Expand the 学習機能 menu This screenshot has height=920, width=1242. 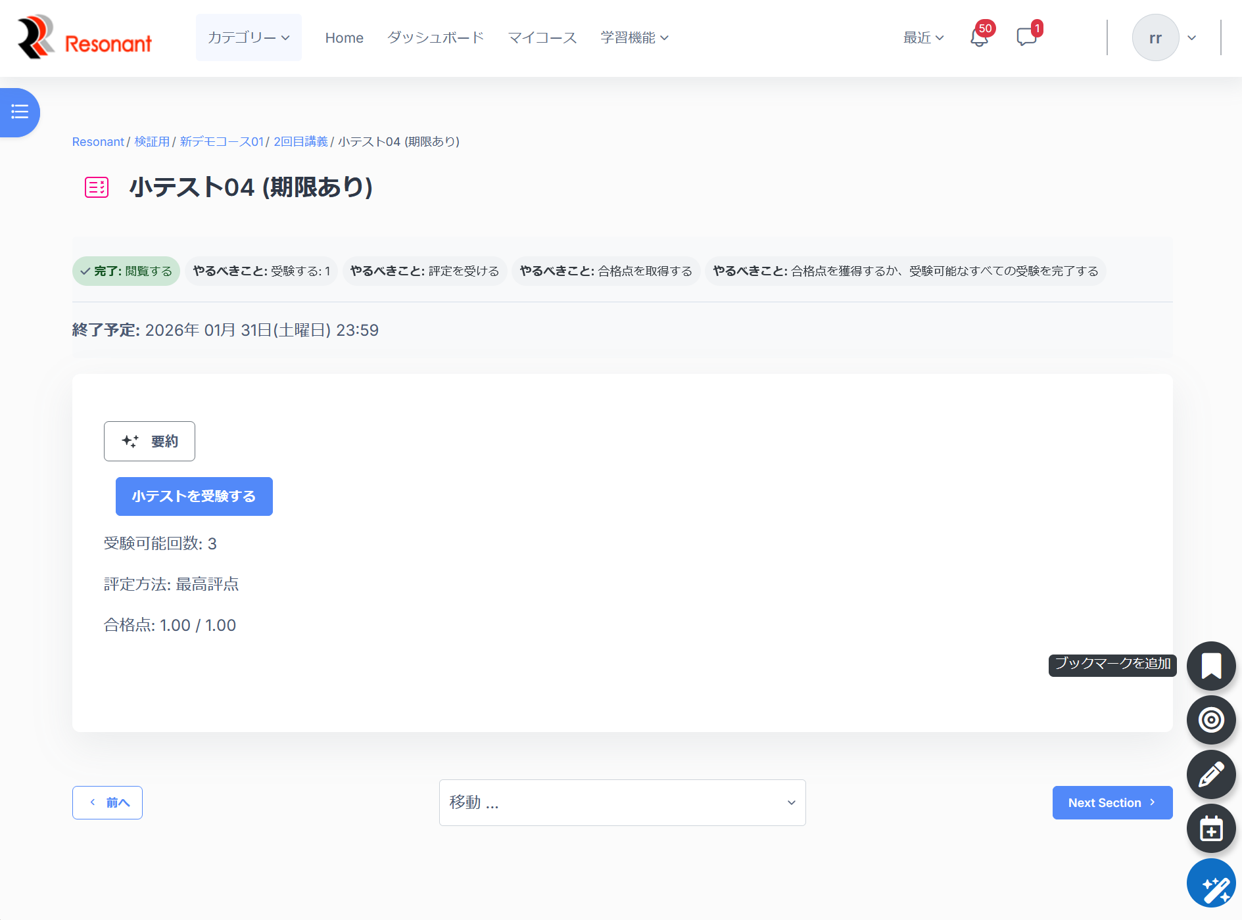click(x=634, y=38)
